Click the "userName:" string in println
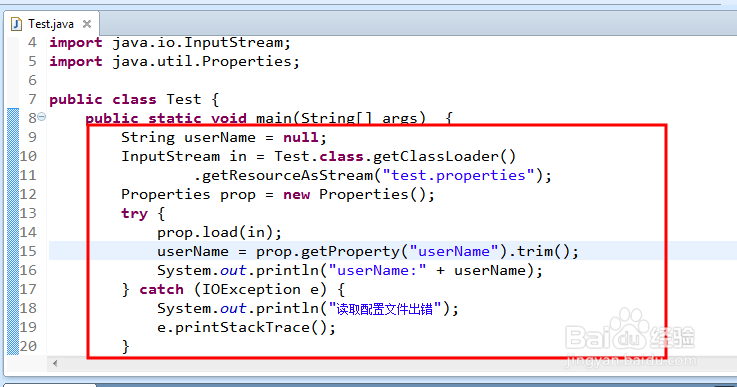 click(377, 270)
